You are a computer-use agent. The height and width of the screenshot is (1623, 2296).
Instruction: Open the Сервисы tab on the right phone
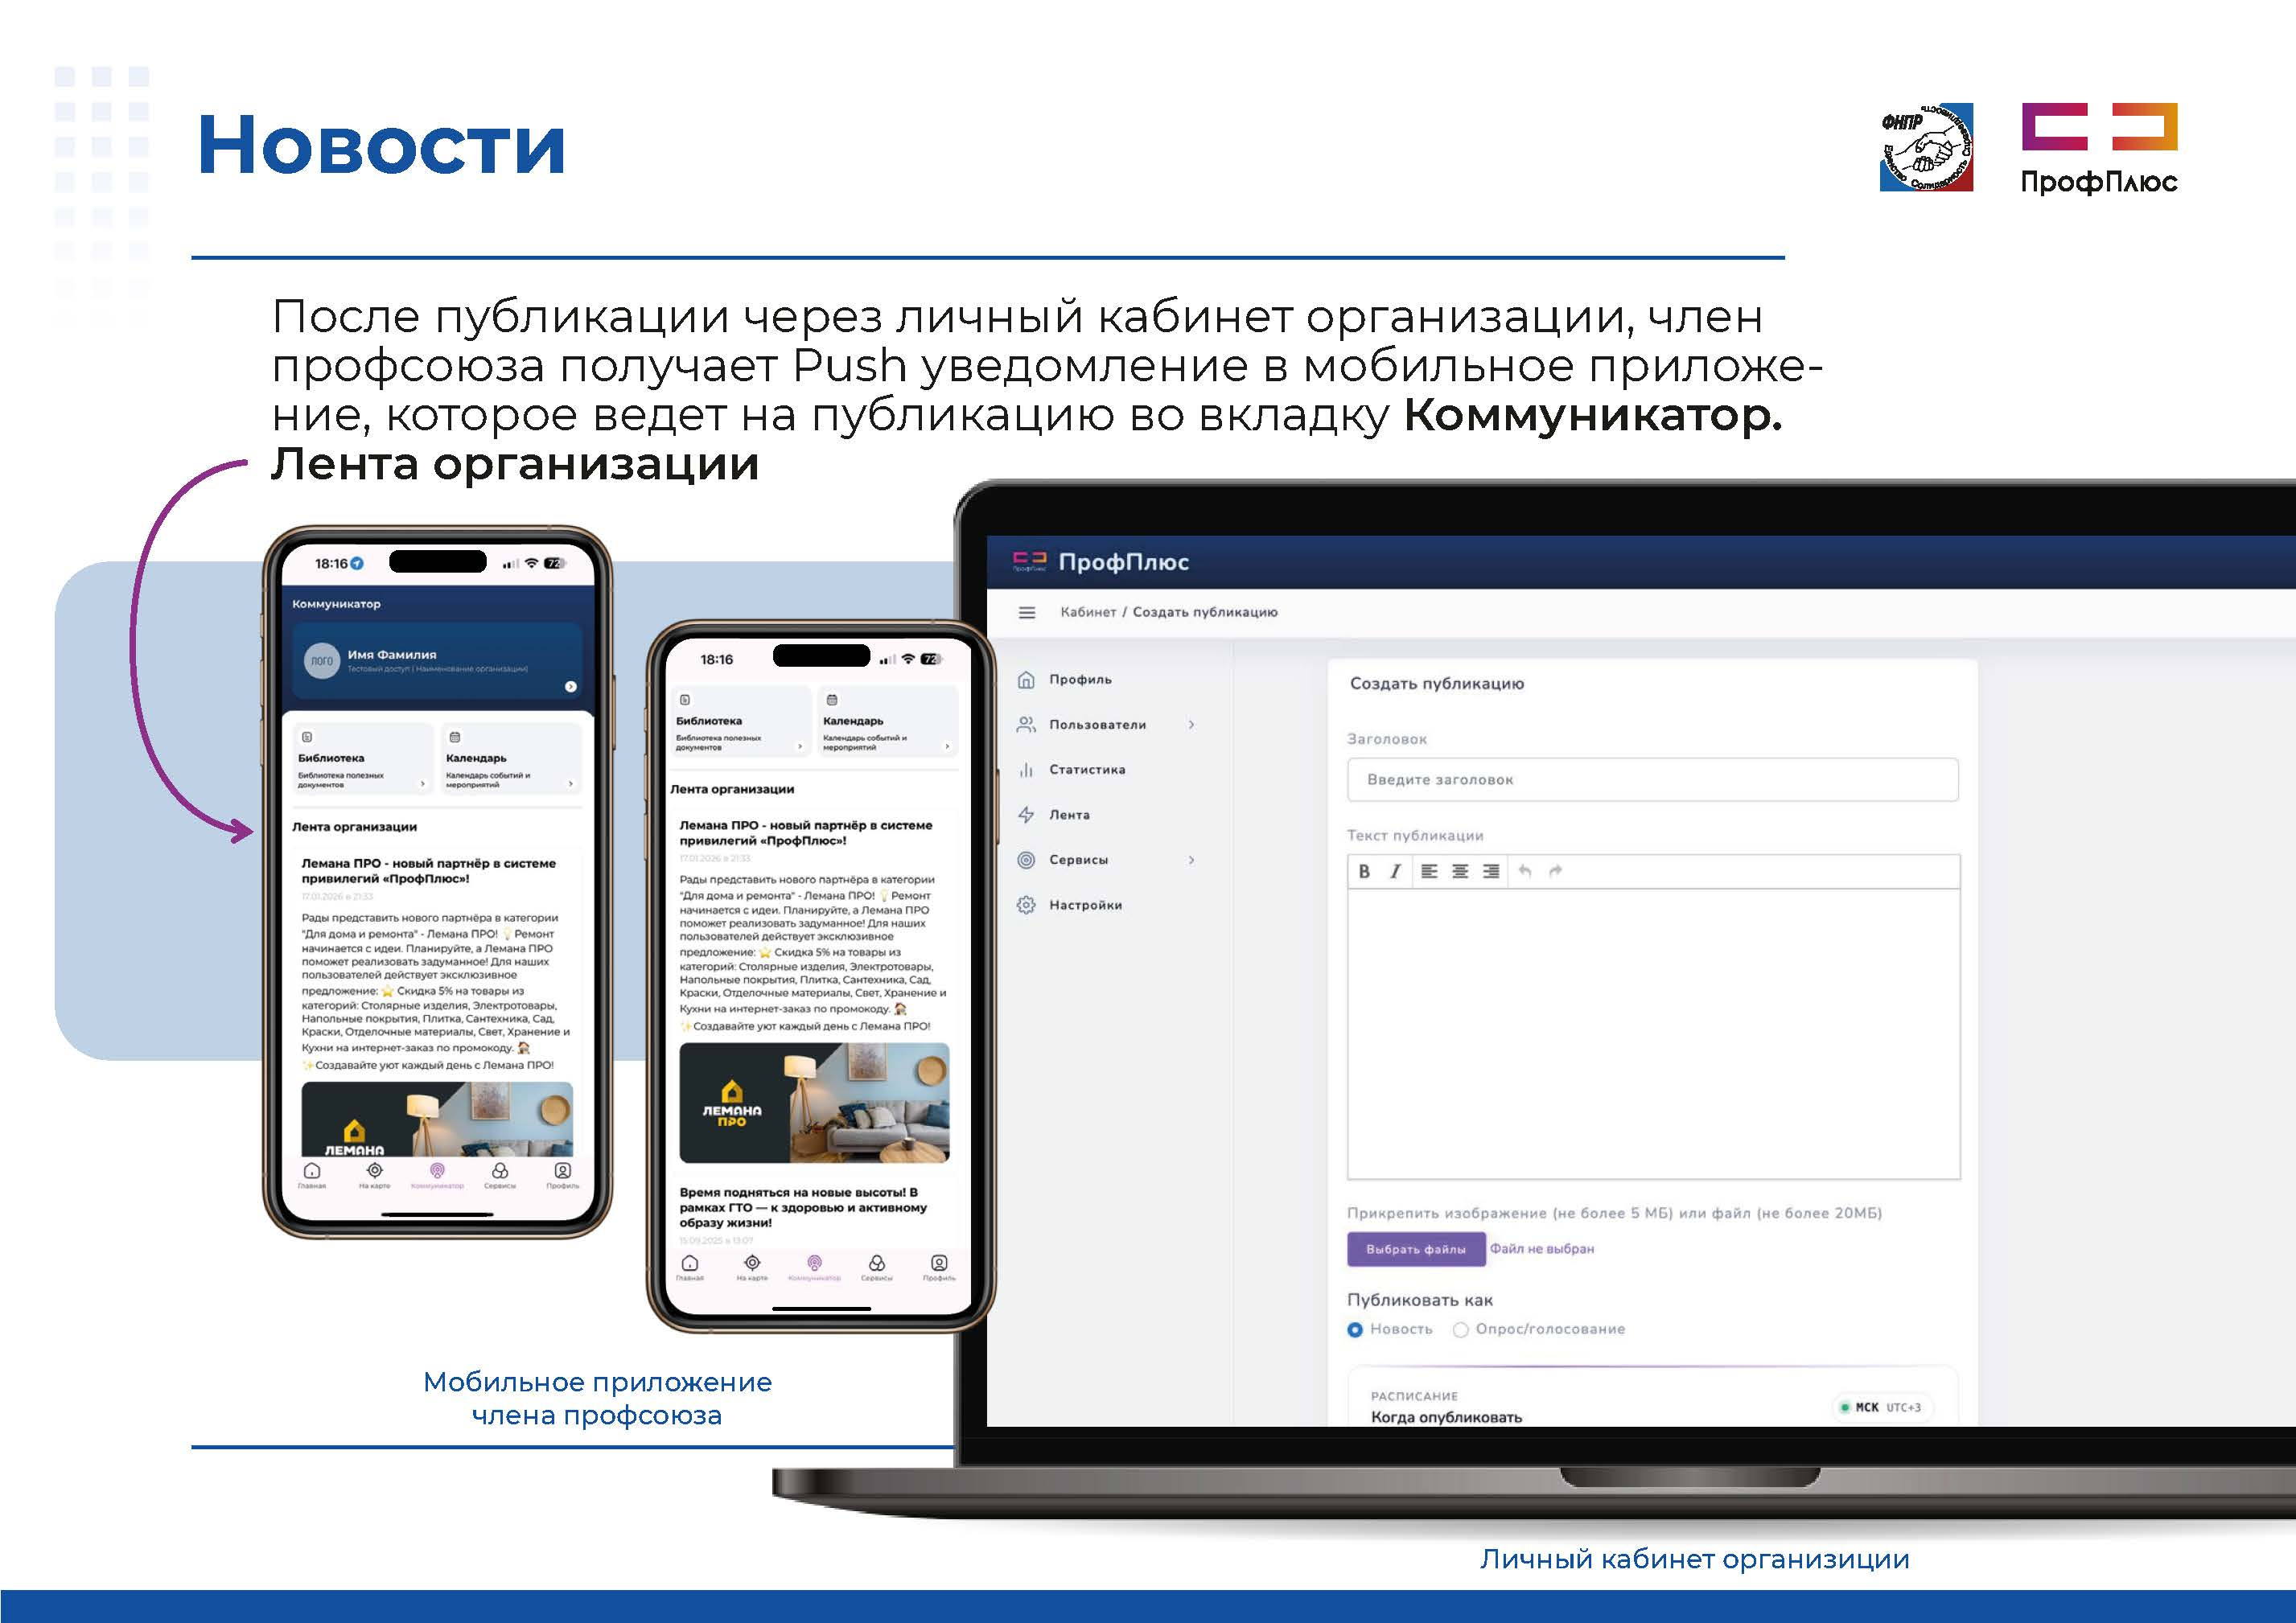(x=877, y=1267)
